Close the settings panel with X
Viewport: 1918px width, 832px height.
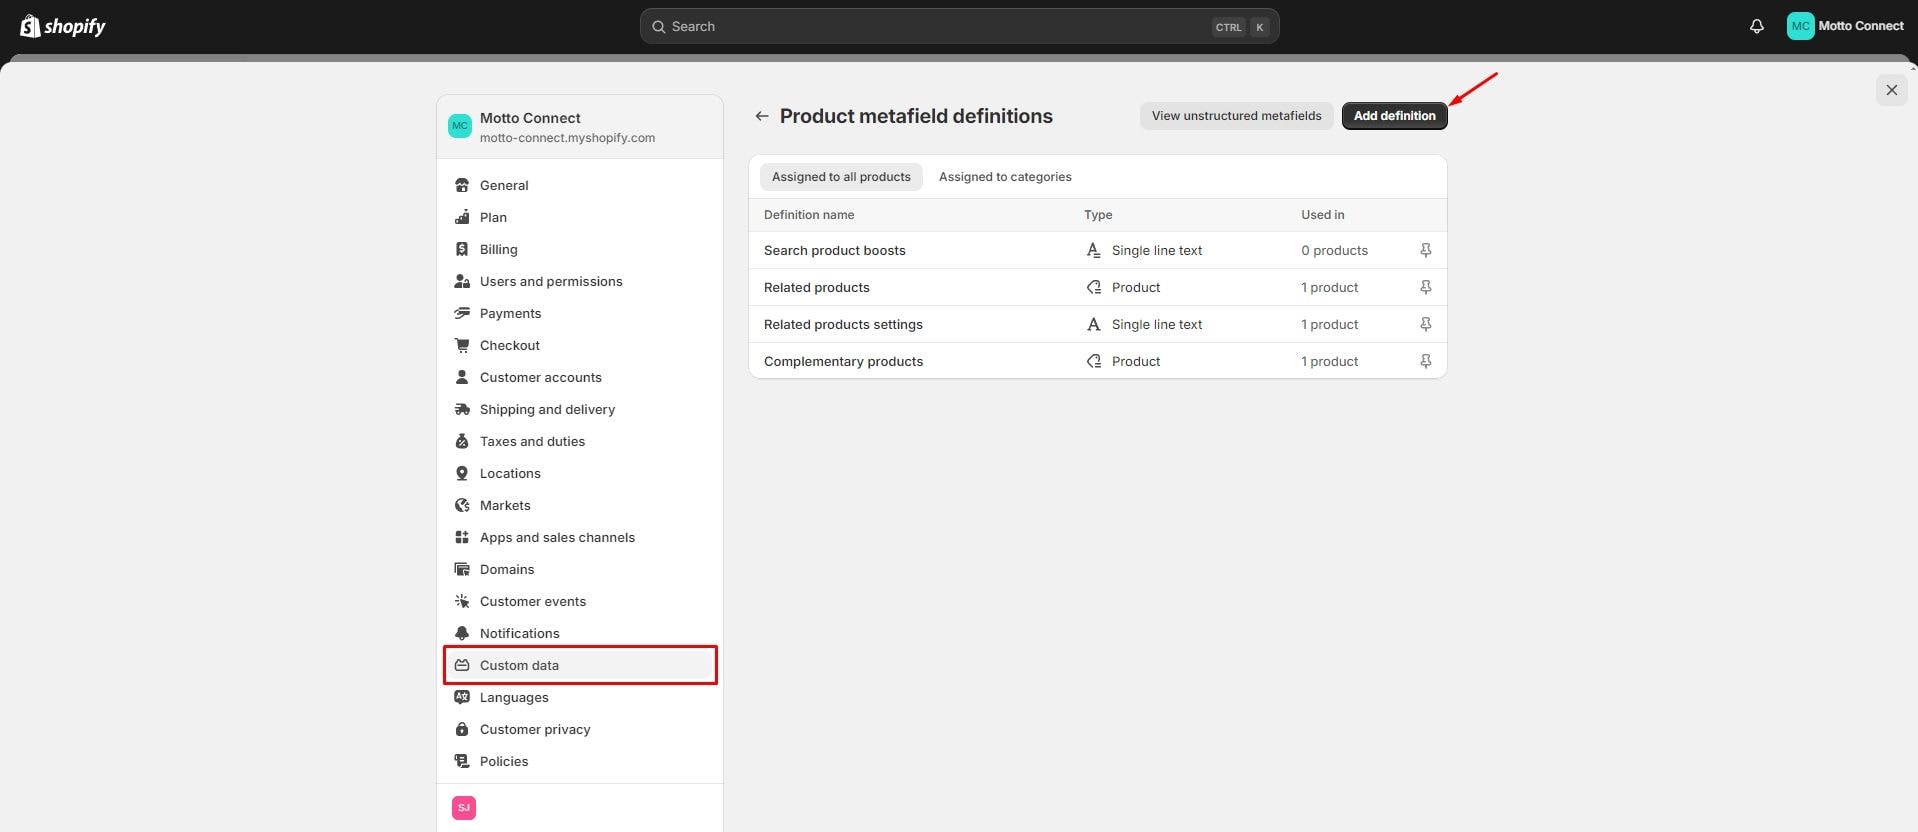[1891, 90]
